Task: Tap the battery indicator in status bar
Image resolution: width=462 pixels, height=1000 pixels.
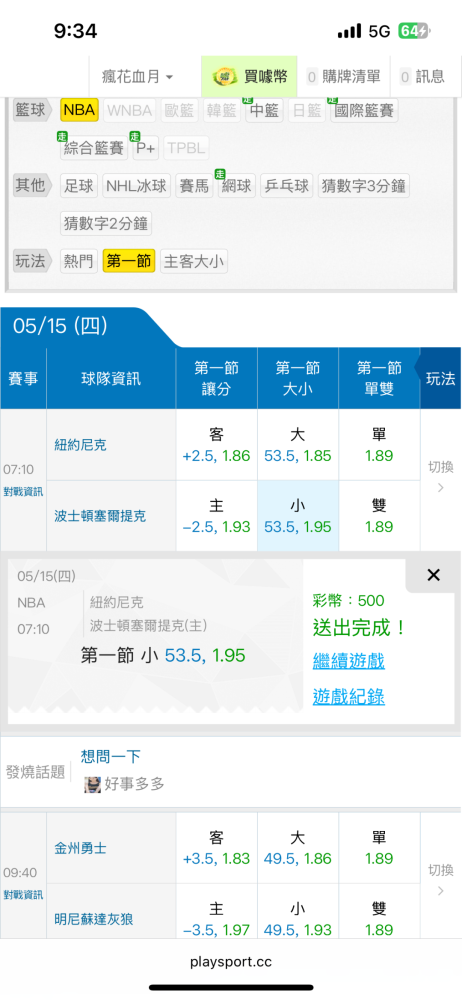Action: [x=415, y=31]
